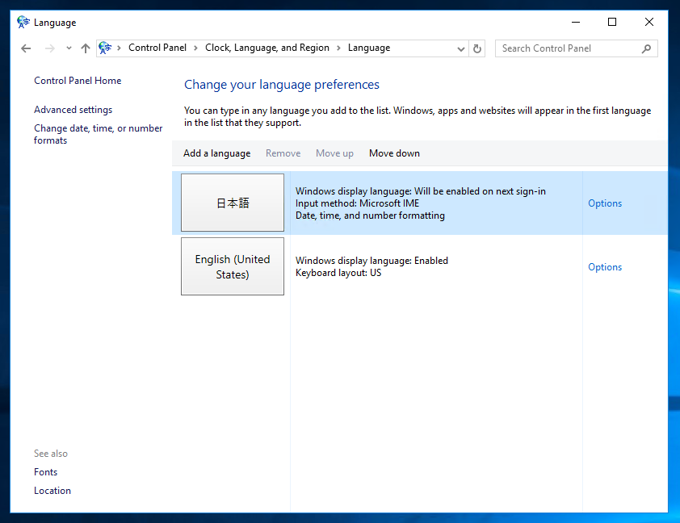Click the Language breadcrumb item

(369, 48)
